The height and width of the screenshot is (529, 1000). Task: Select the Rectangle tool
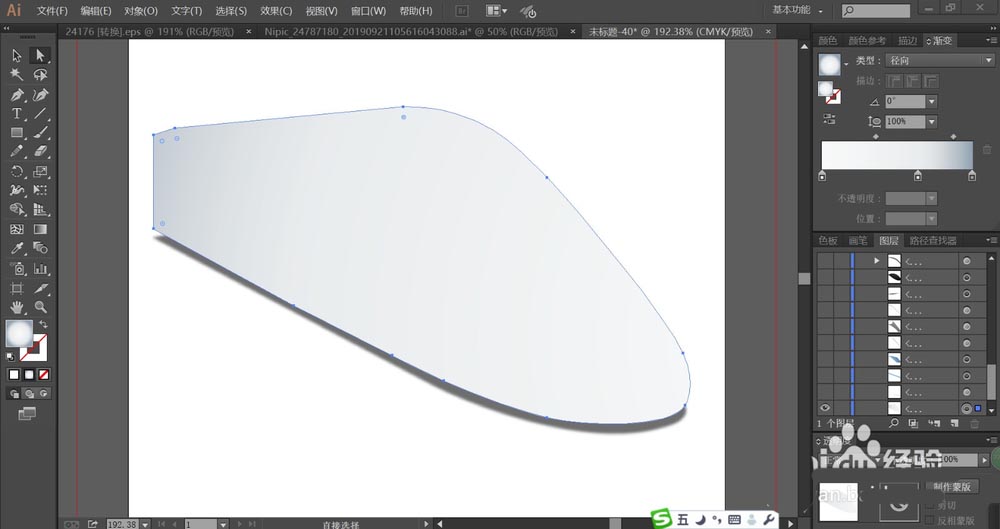[x=17, y=133]
